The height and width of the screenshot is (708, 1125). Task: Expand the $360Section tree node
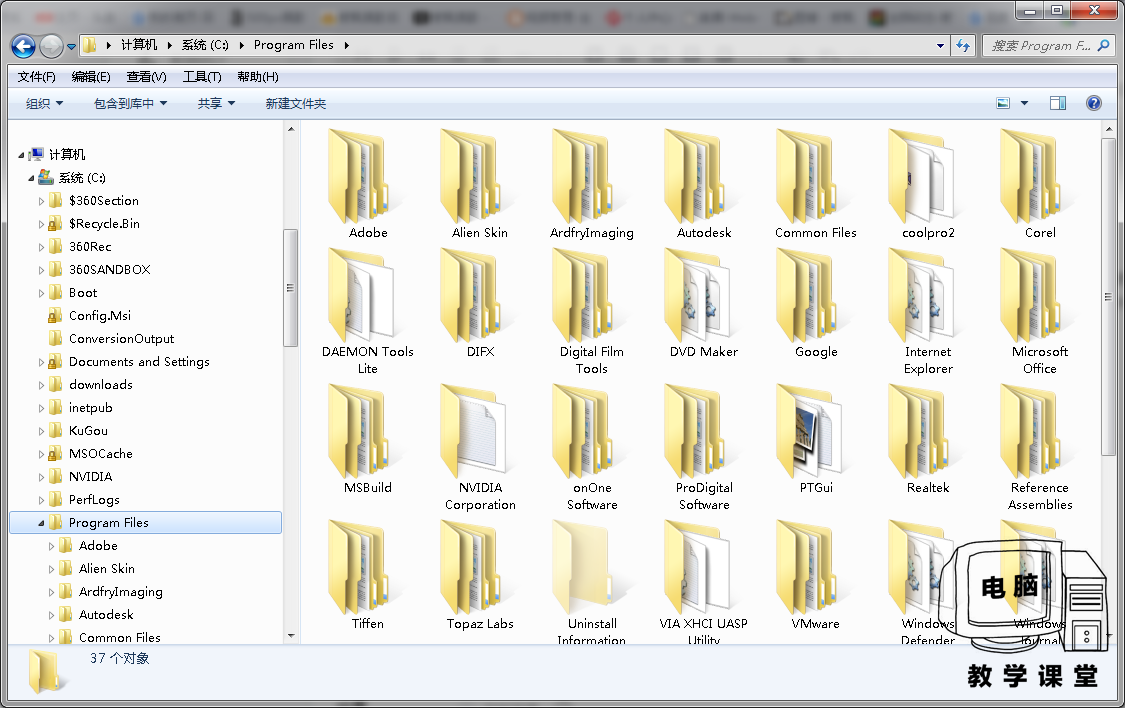[41, 202]
